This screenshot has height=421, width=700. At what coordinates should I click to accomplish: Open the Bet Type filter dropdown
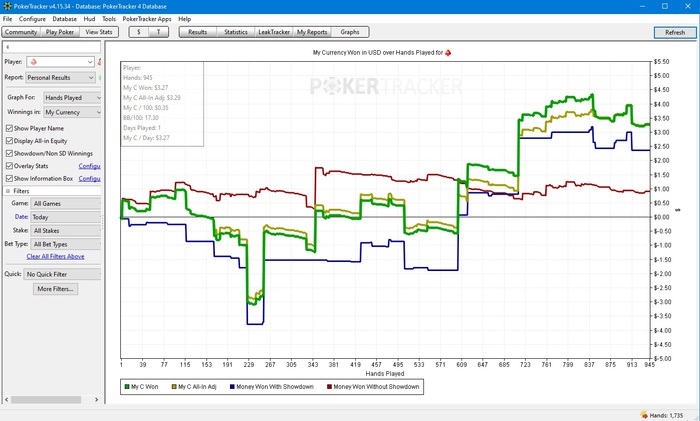66,244
